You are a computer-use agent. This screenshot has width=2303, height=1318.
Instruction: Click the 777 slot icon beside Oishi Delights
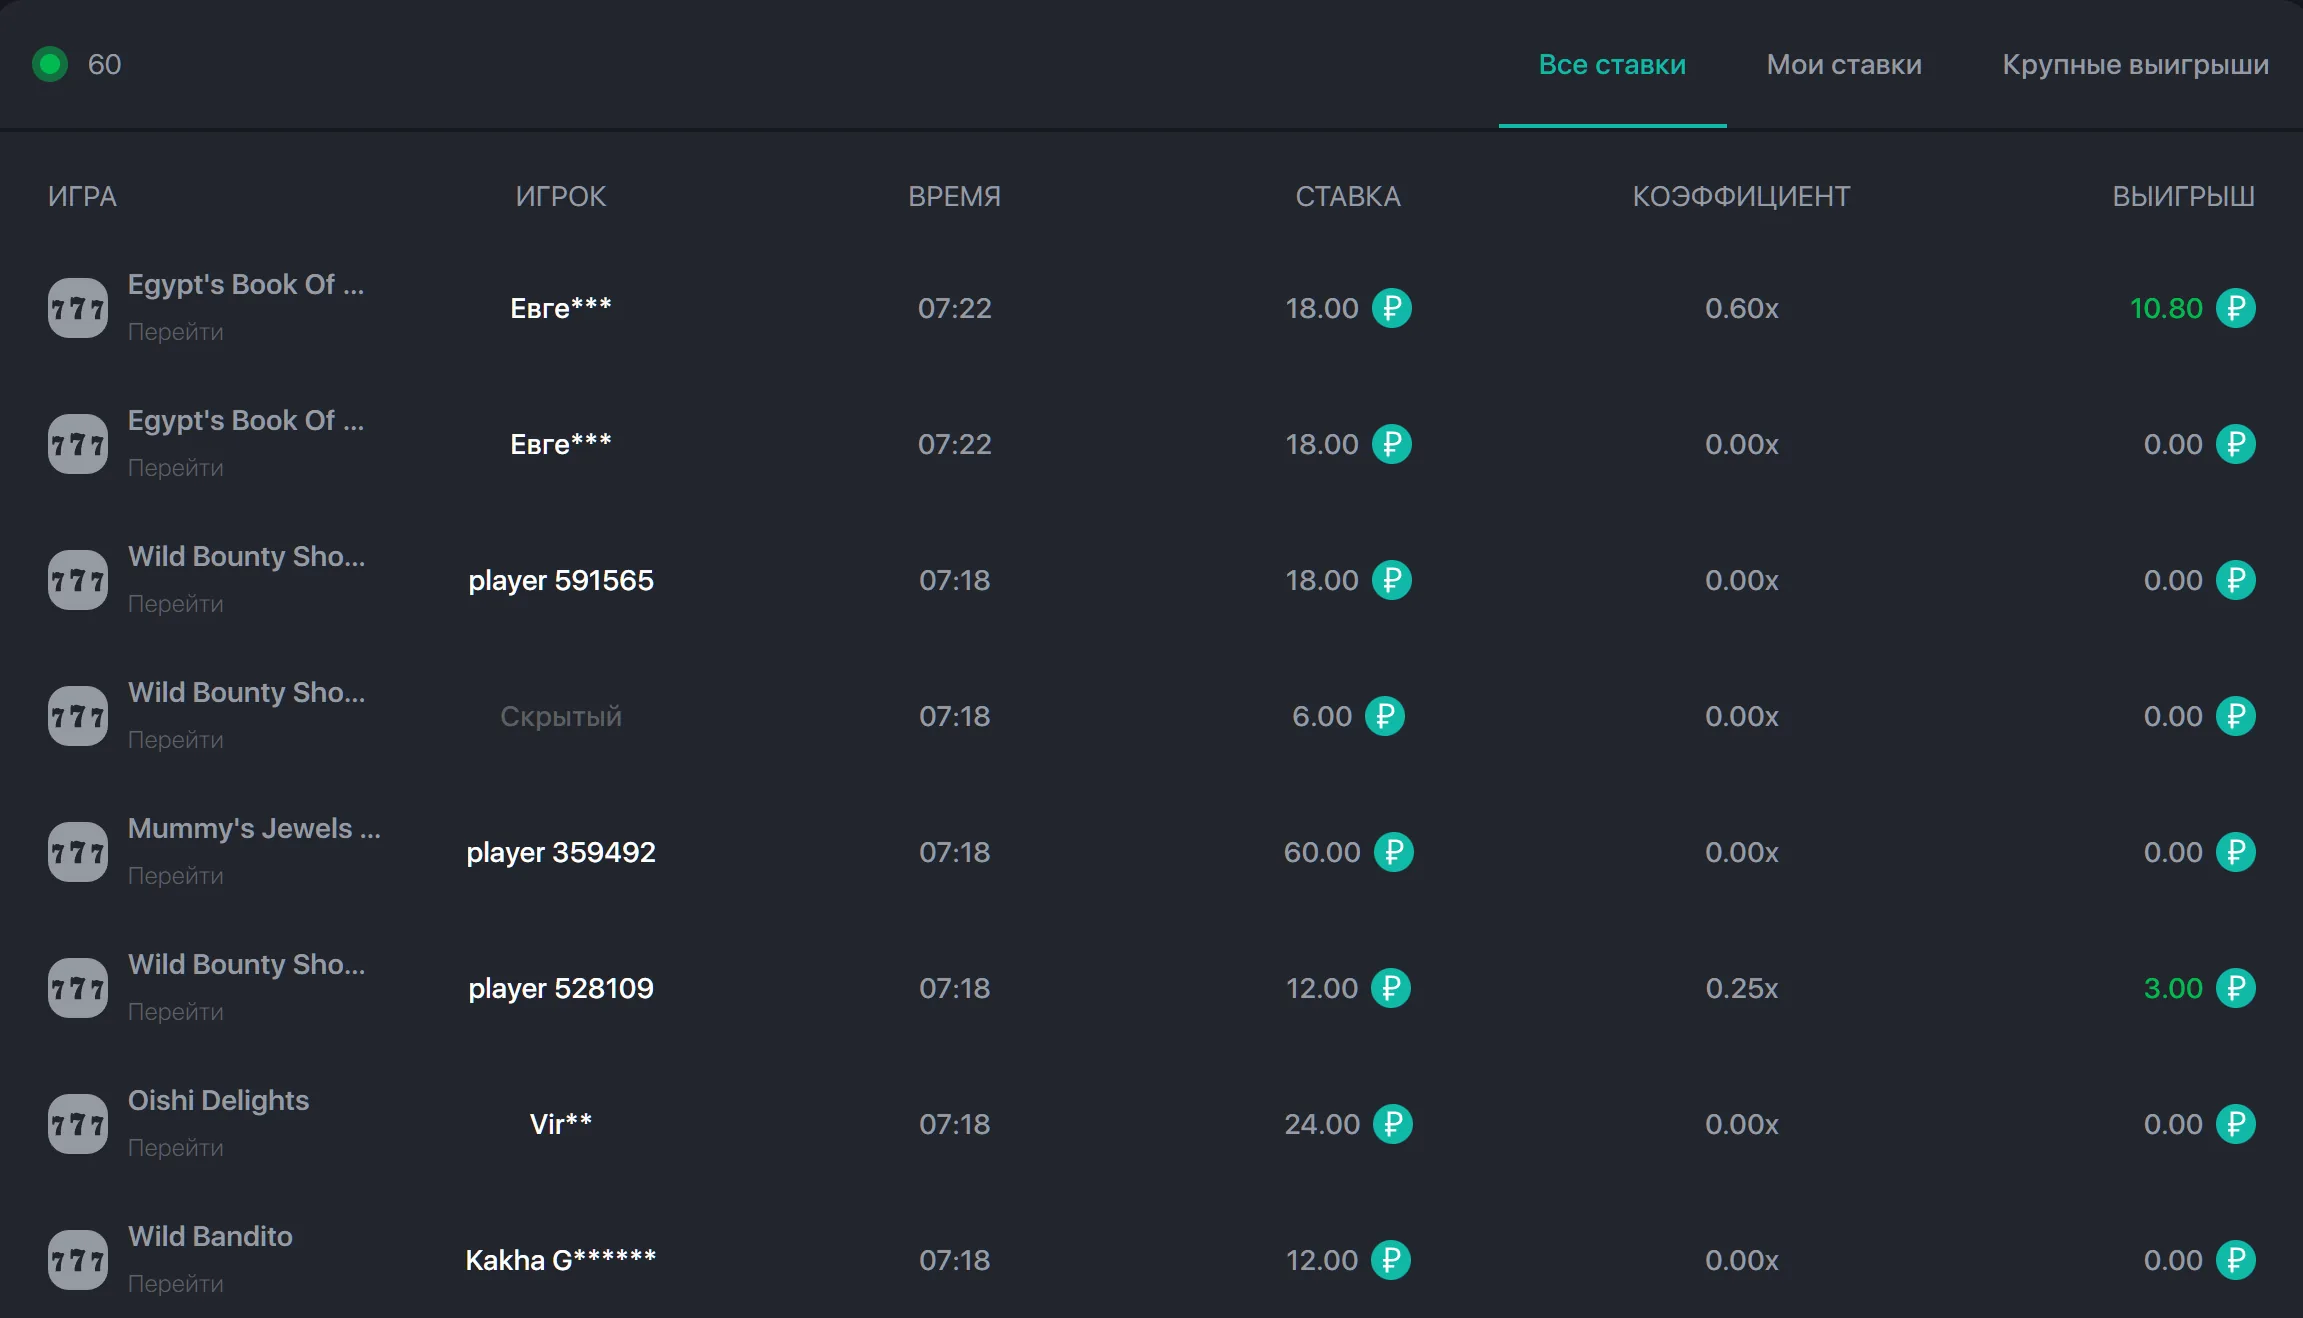(x=78, y=1123)
